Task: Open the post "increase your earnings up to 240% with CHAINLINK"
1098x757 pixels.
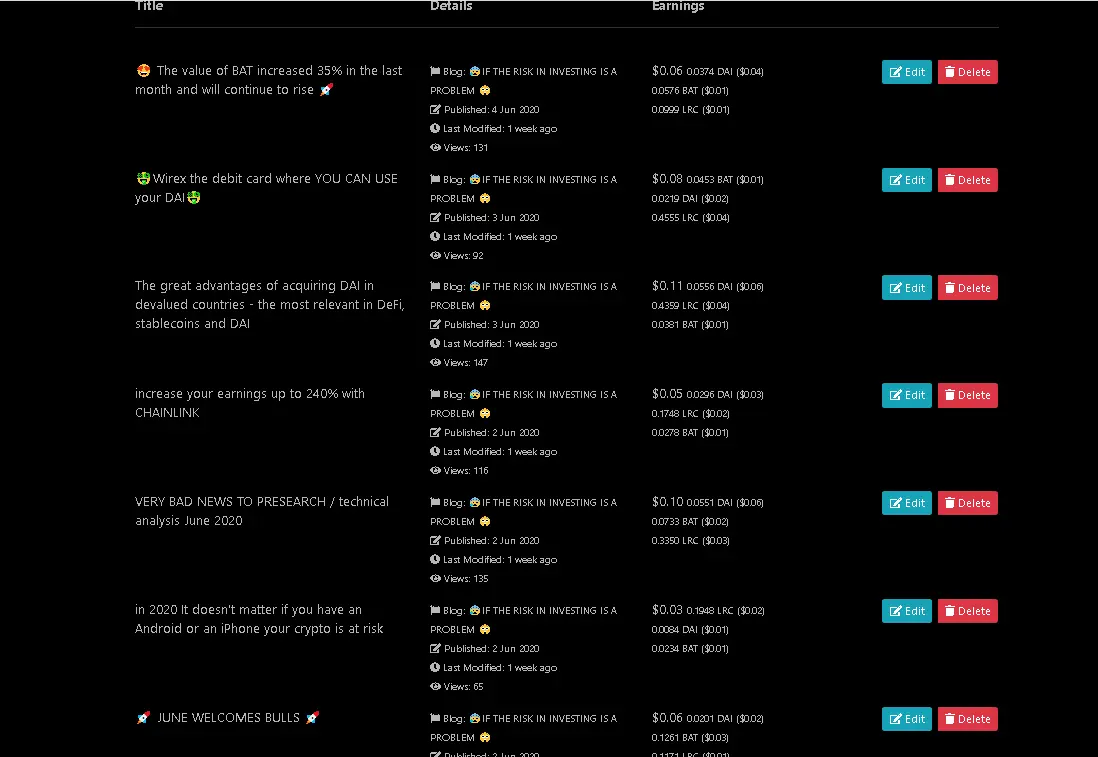Action: coord(250,403)
